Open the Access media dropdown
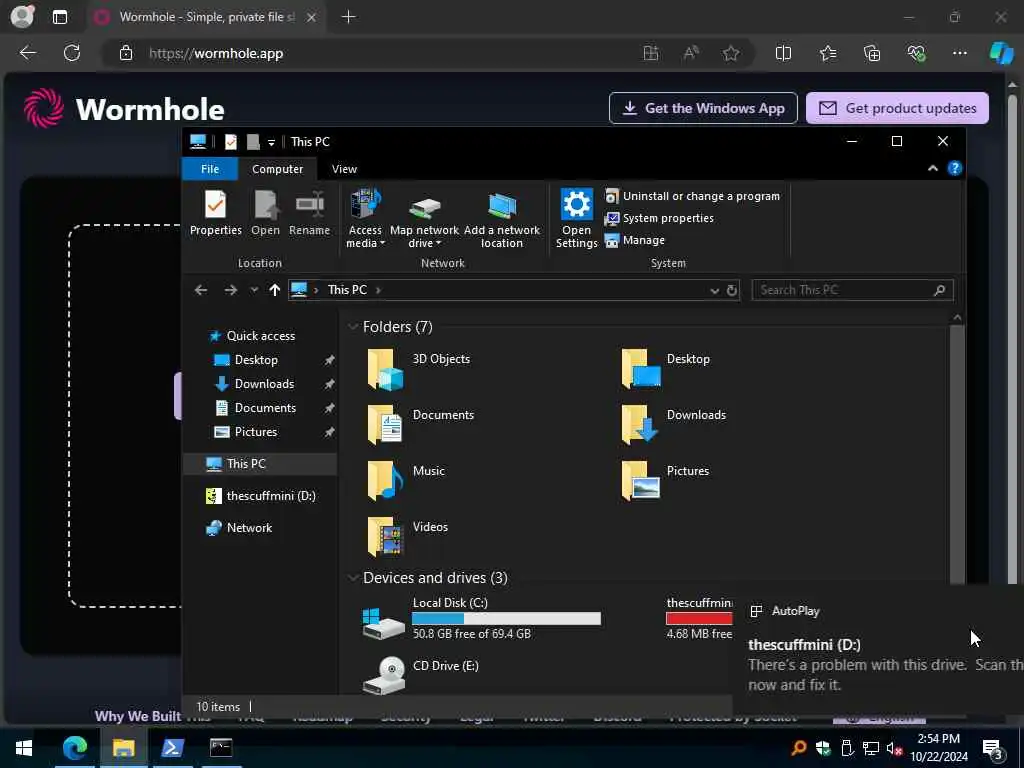The width and height of the screenshot is (1024, 768). coord(365,219)
